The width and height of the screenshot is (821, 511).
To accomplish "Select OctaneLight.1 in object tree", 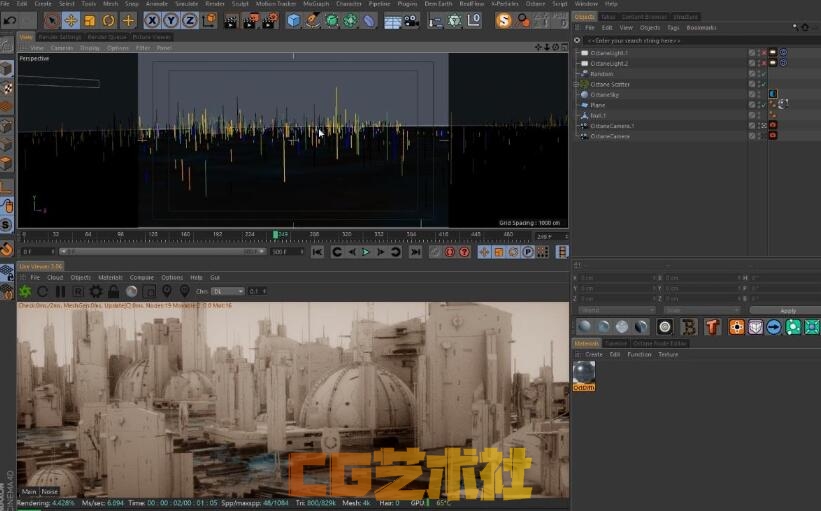I will 608,53.
